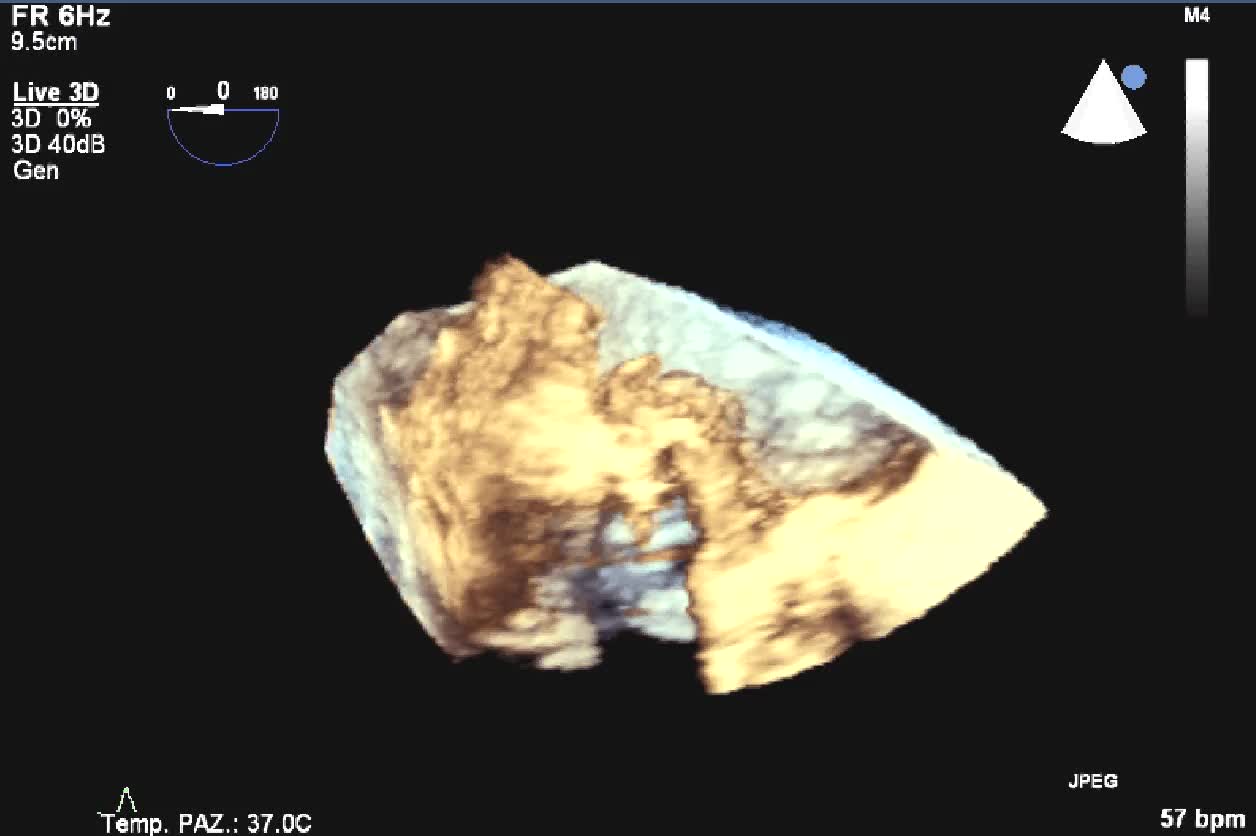This screenshot has height=836, width=1256.
Task: Click the small left 0 on angle dial
Action: click(171, 94)
